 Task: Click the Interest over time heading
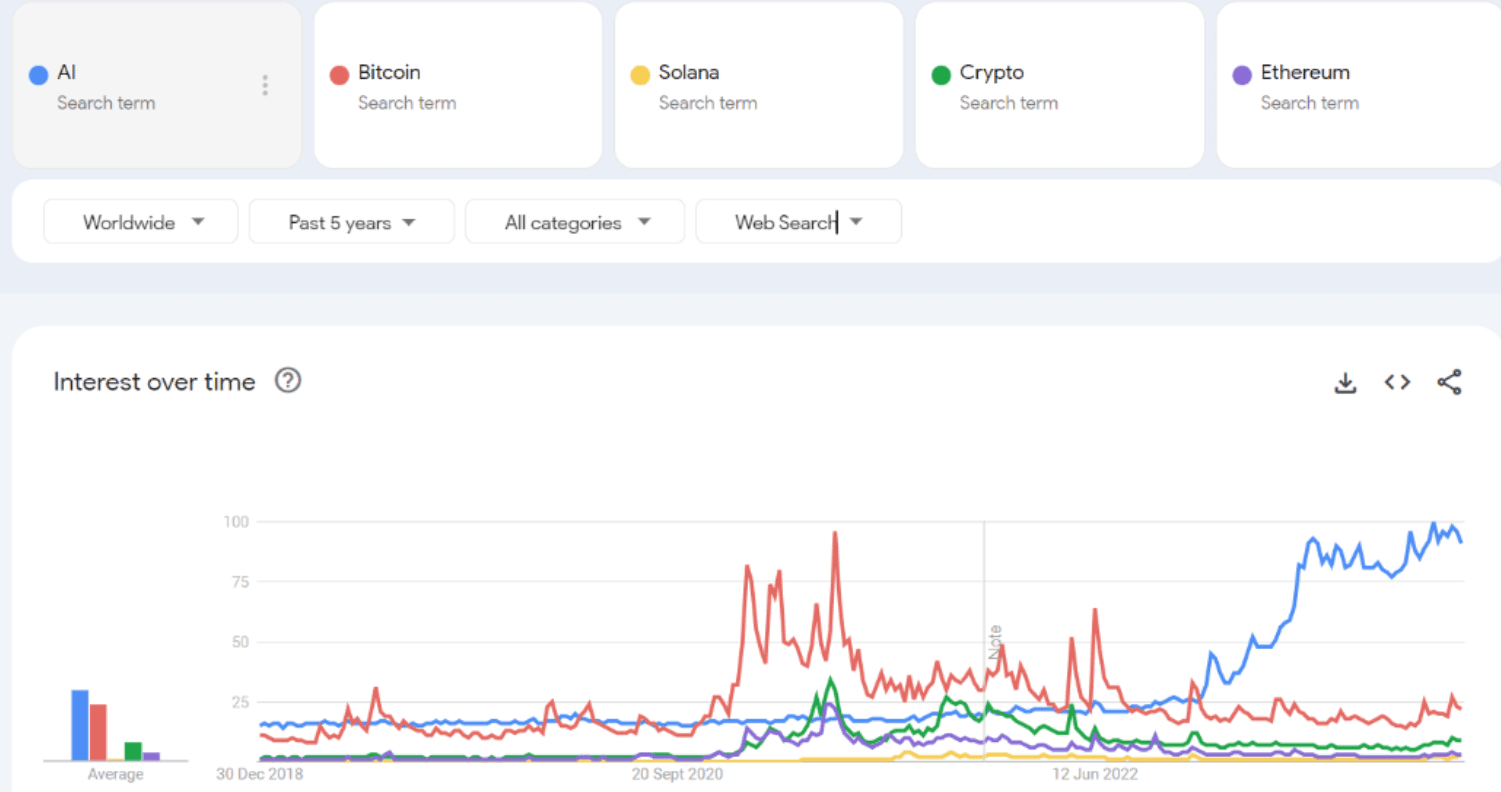click(x=154, y=382)
